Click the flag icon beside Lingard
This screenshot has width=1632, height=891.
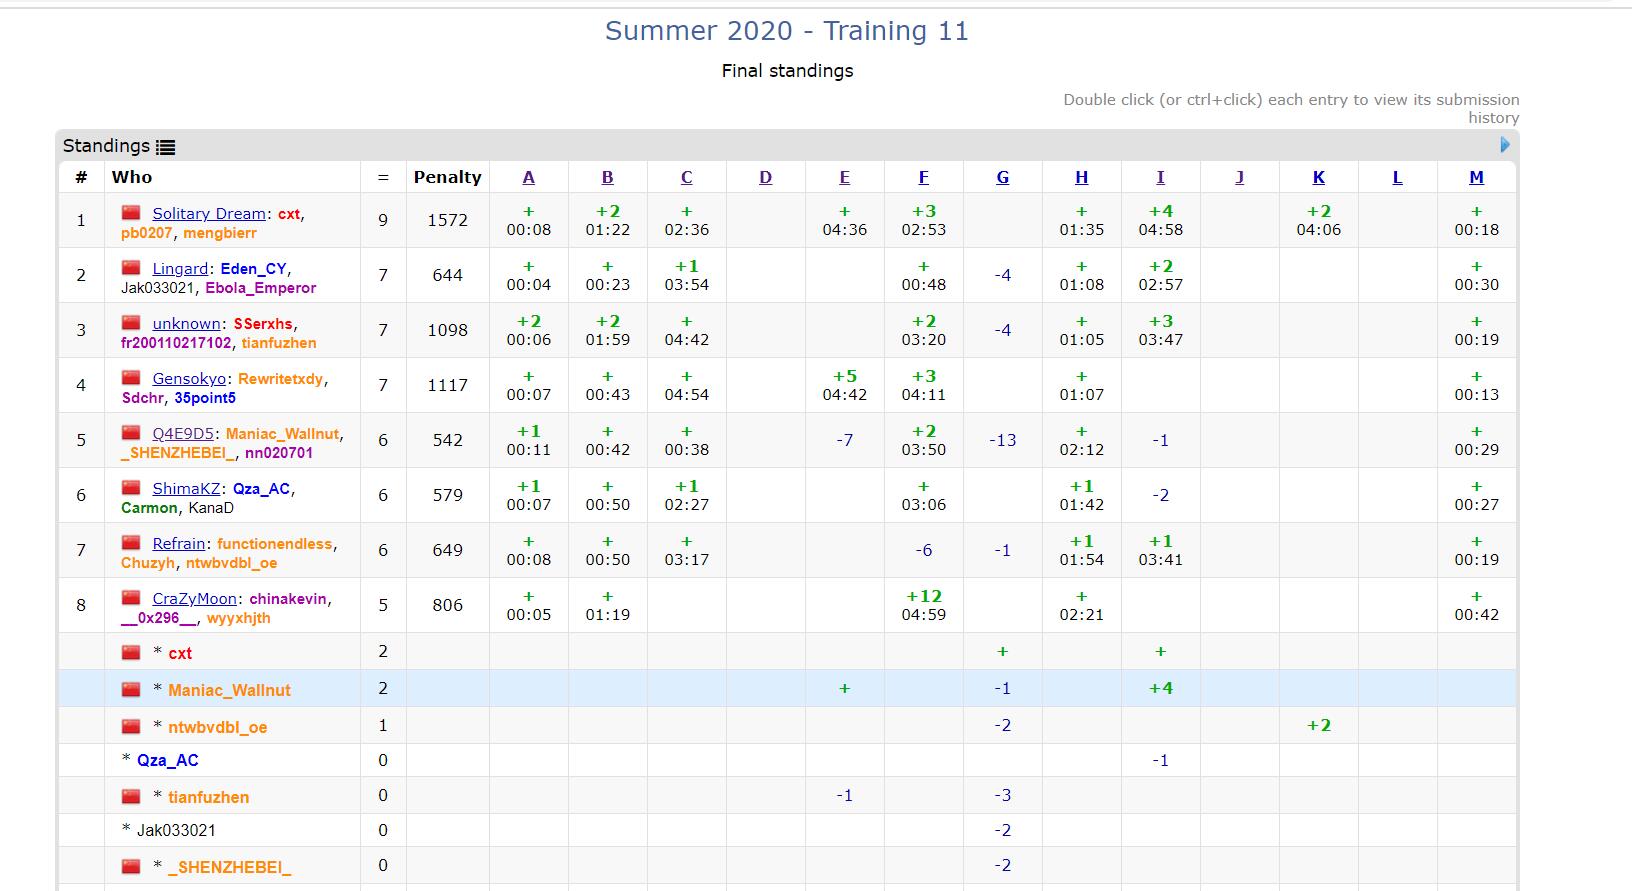(x=131, y=268)
